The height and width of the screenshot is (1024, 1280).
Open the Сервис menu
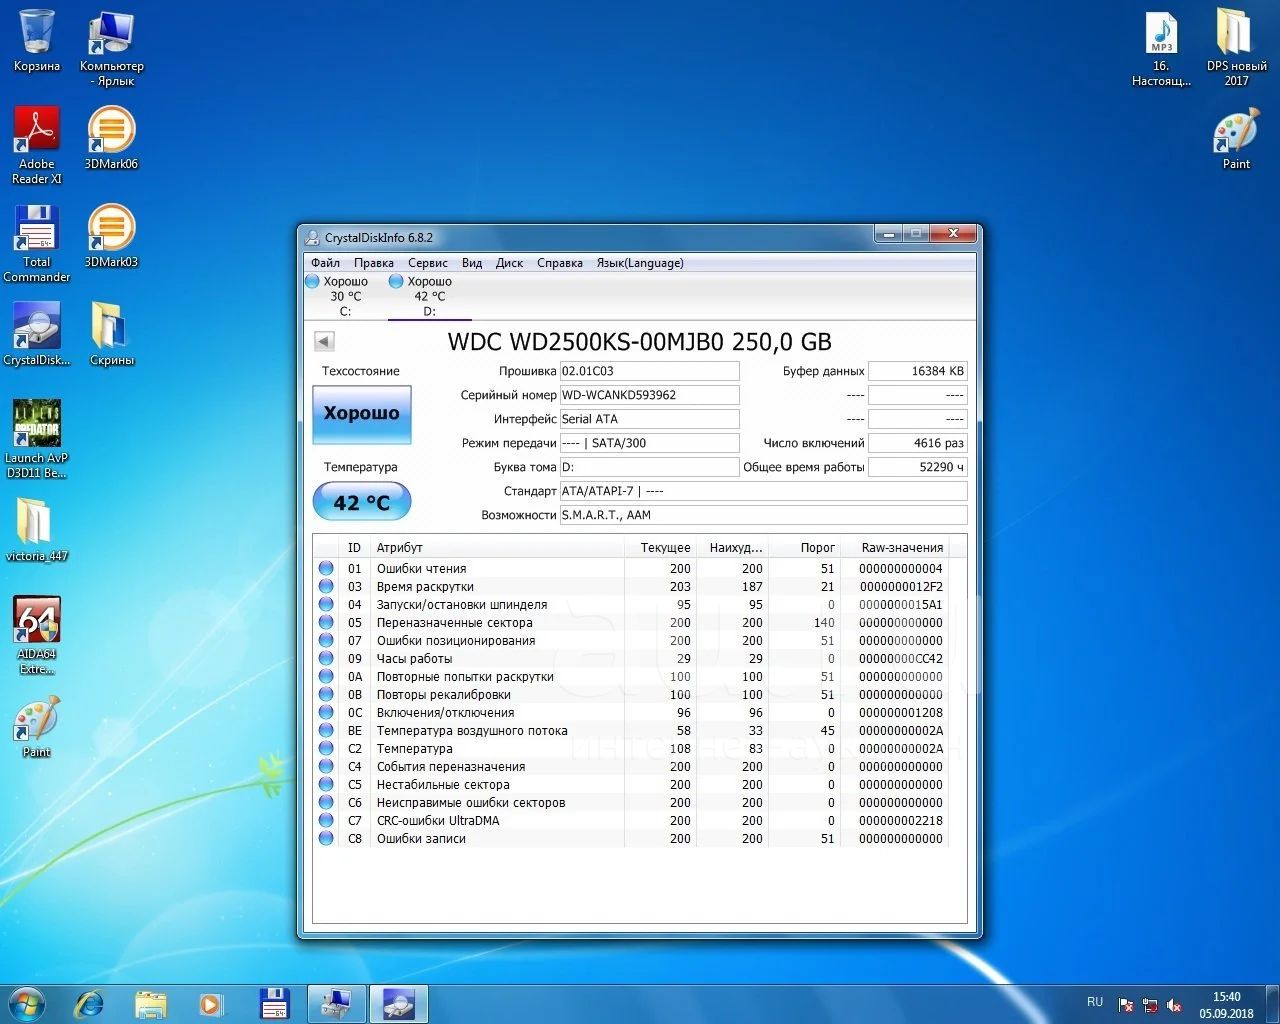(x=428, y=263)
